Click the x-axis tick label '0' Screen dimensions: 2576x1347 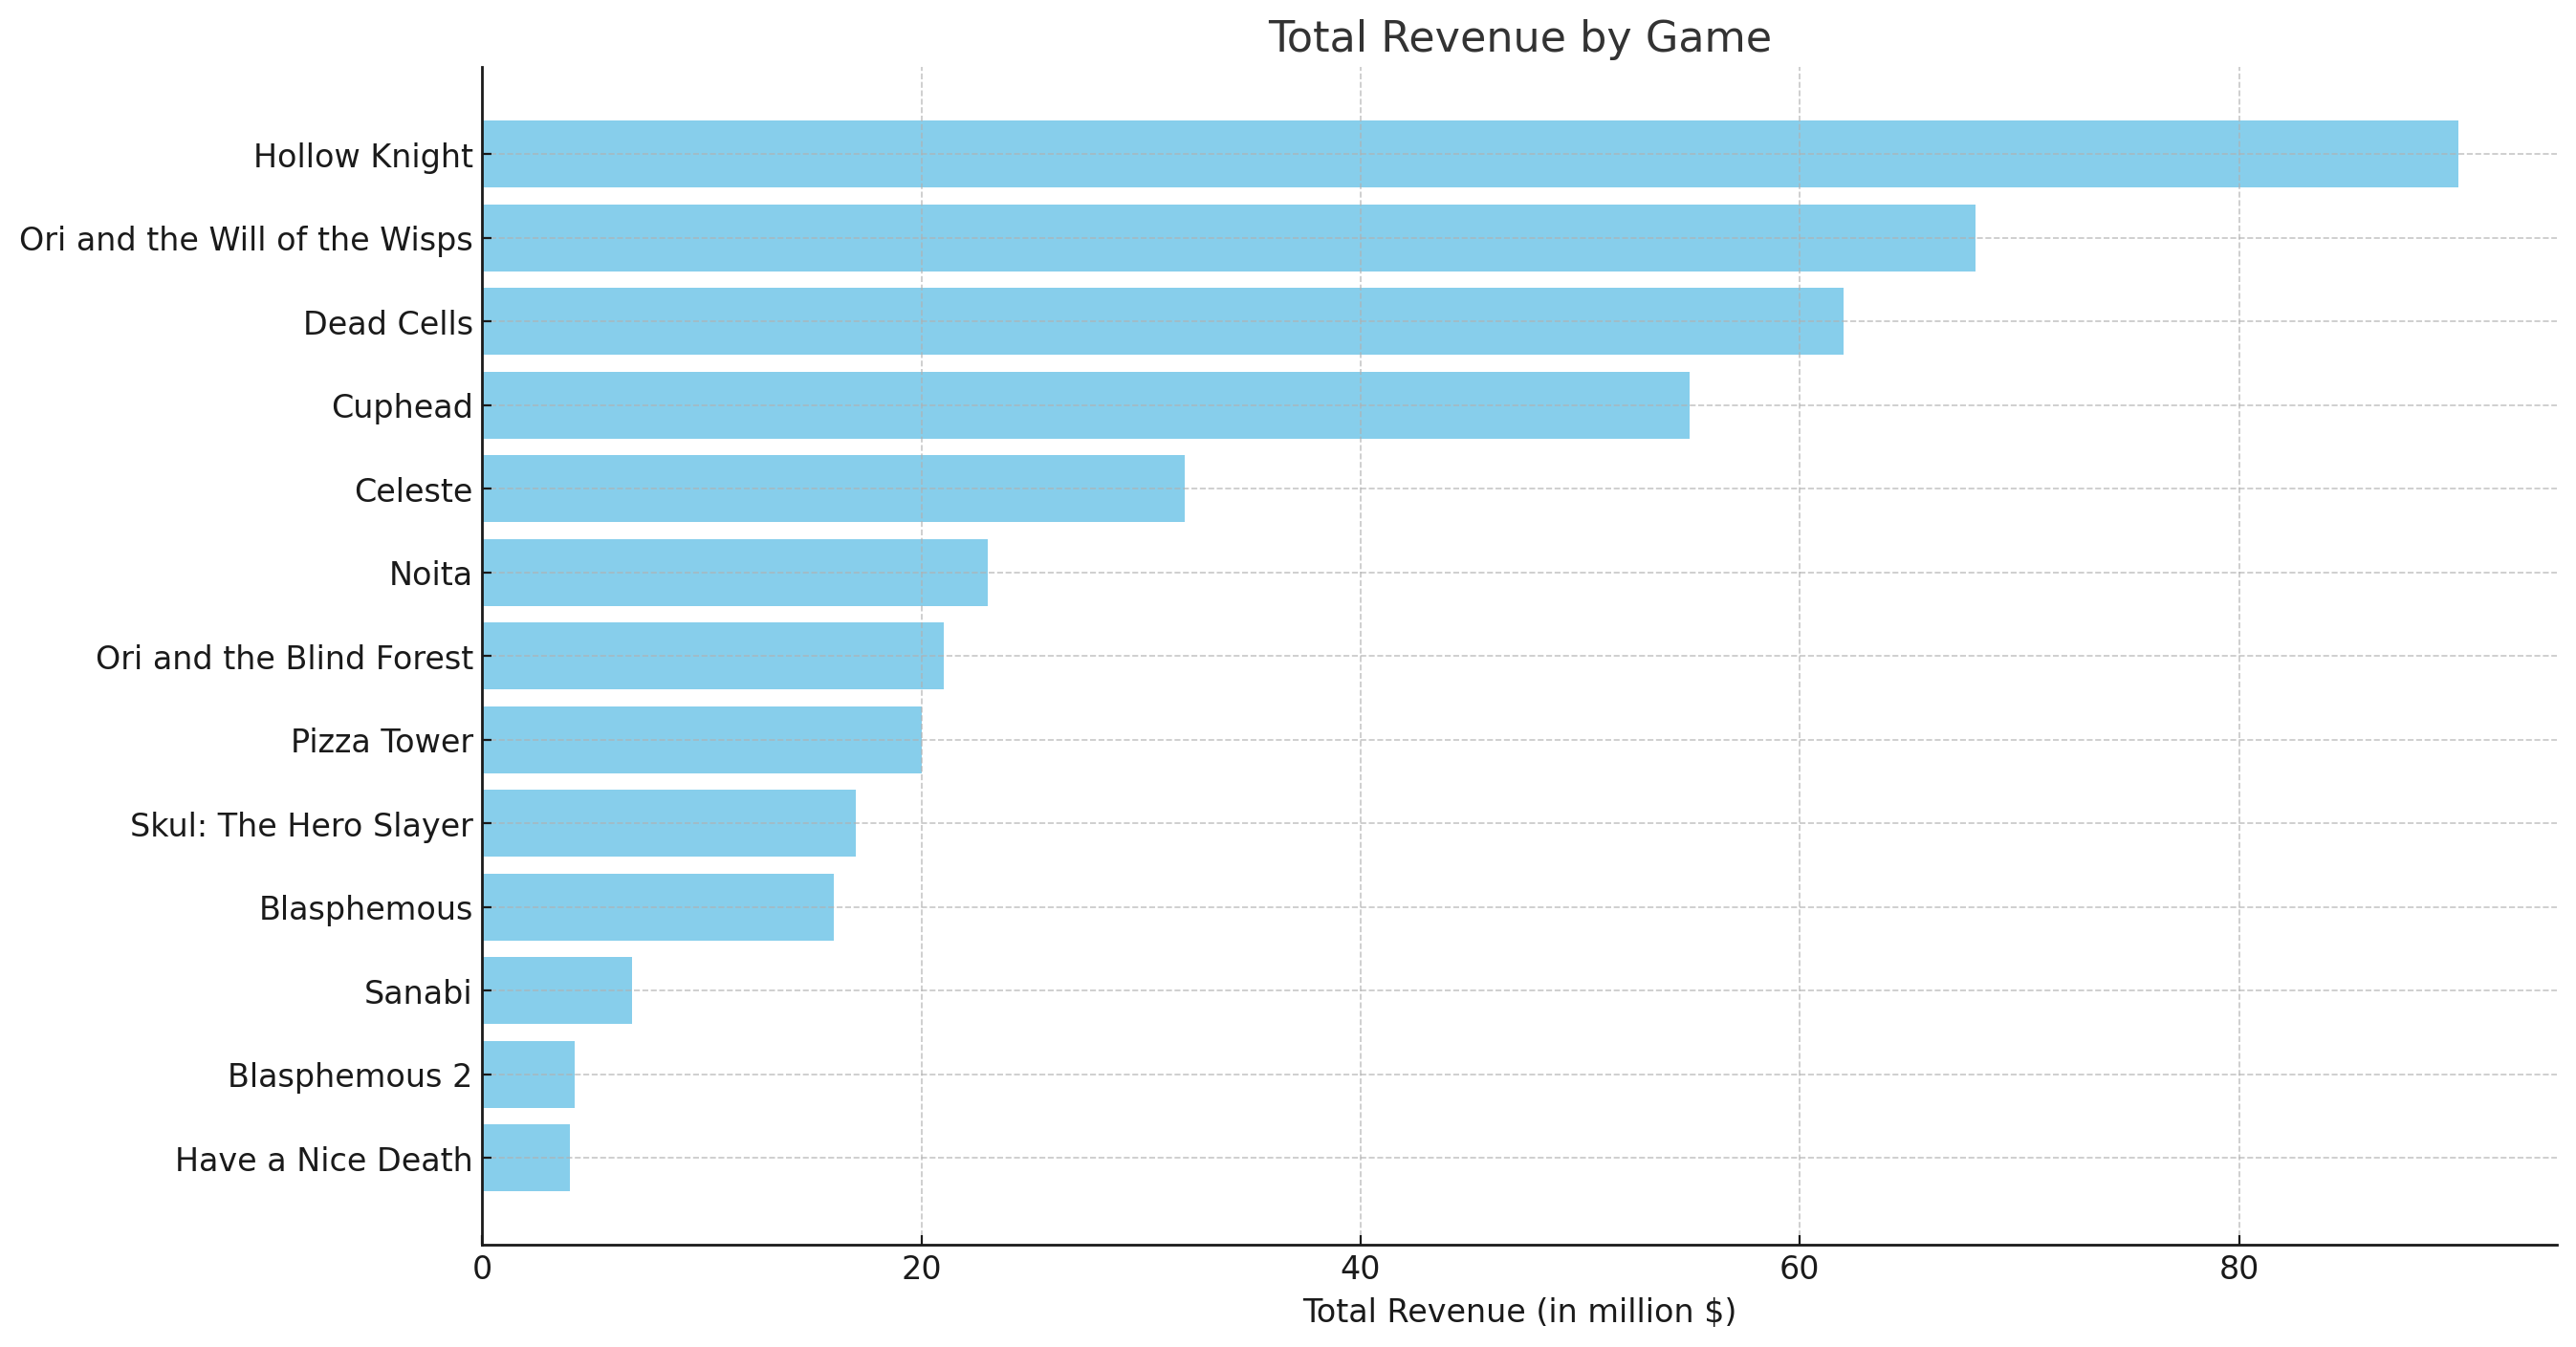(482, 1269)
